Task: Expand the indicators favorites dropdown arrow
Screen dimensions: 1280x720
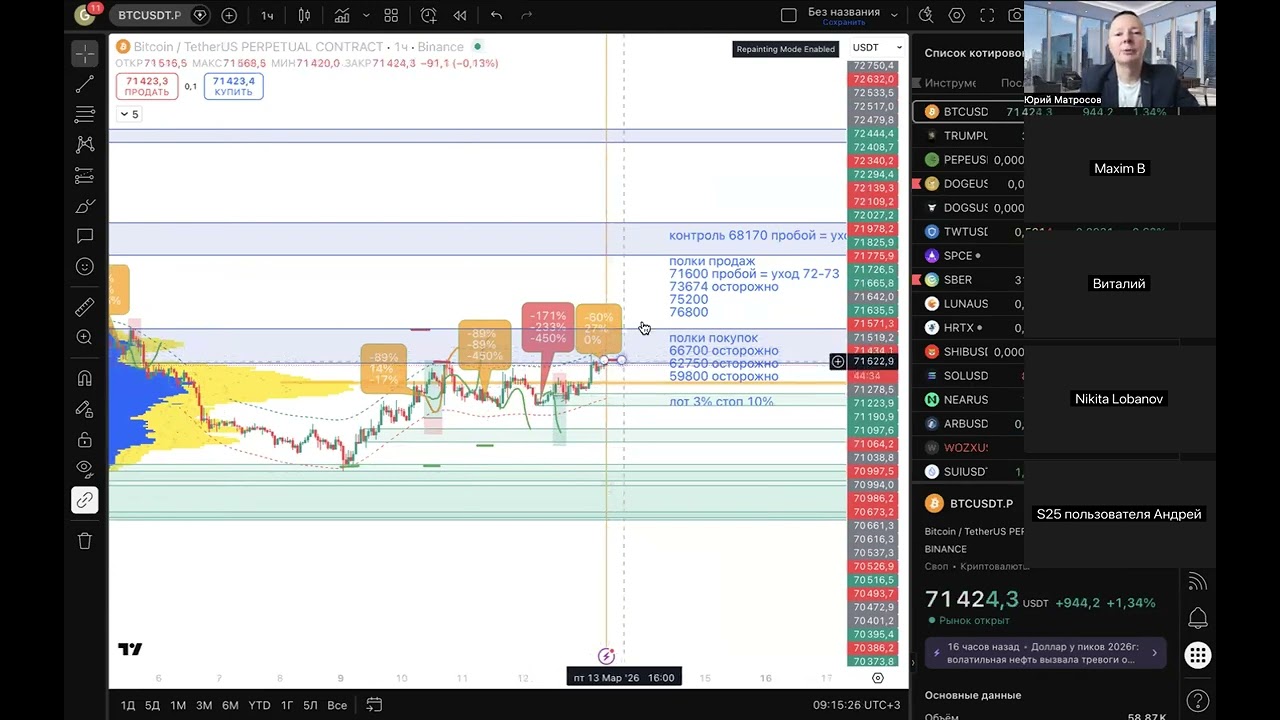Action: (x=365, y=15)
